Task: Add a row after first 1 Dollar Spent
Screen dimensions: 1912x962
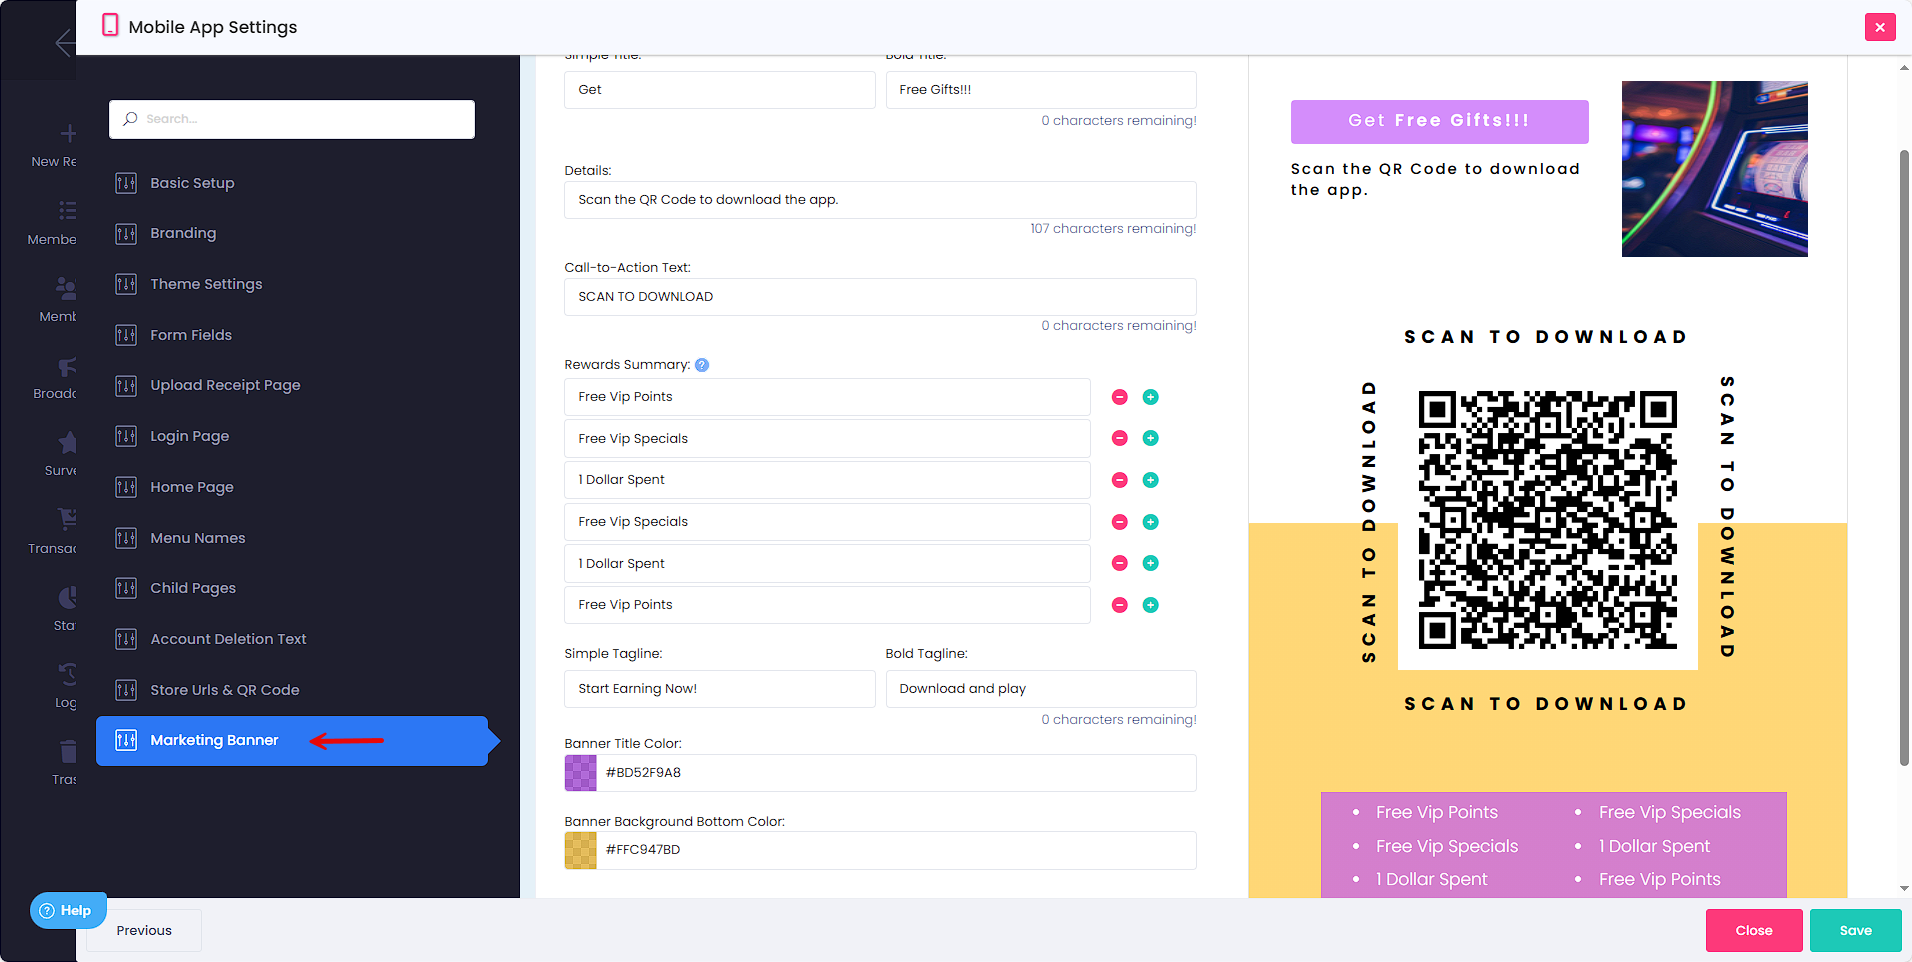Action: tap(1150, 480)
